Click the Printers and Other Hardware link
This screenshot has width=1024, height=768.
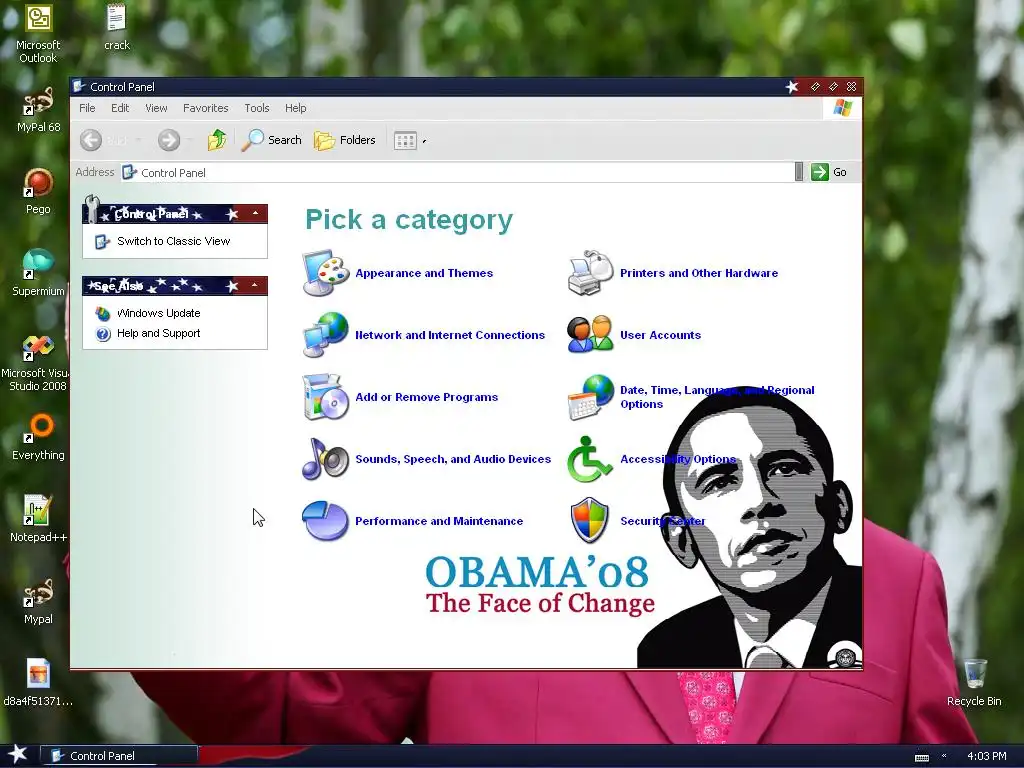(699, 273)
